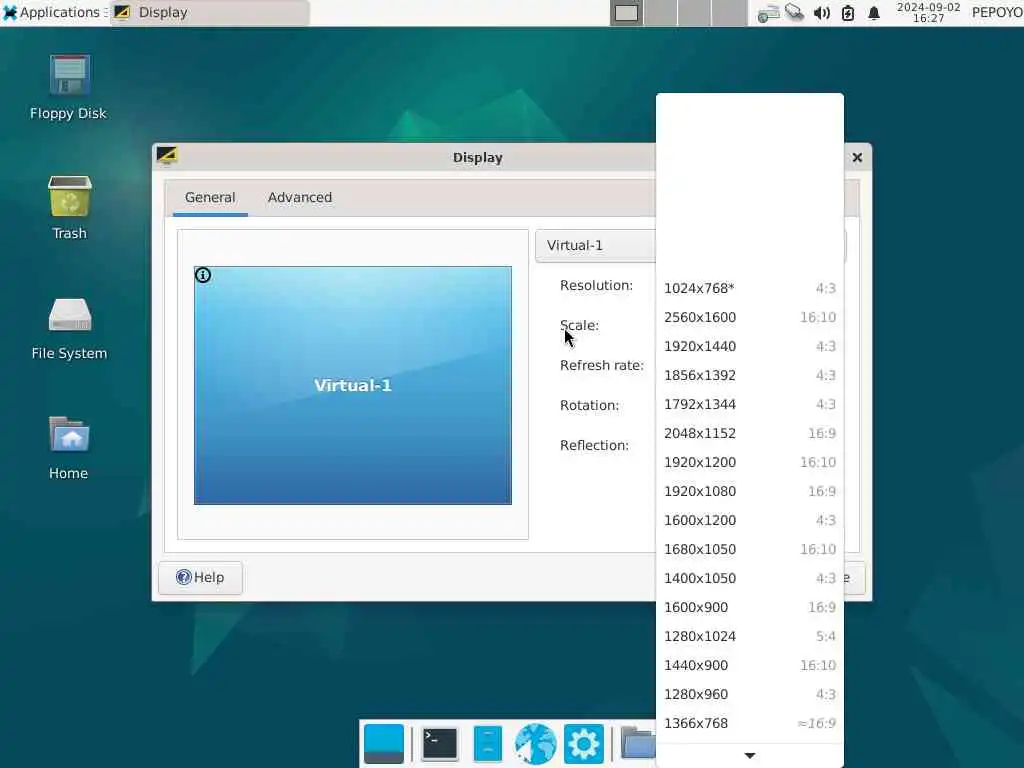The image size is (1024, 768).
Task: Click the volume speaker tray icon
Action: (x=822, y=13)
